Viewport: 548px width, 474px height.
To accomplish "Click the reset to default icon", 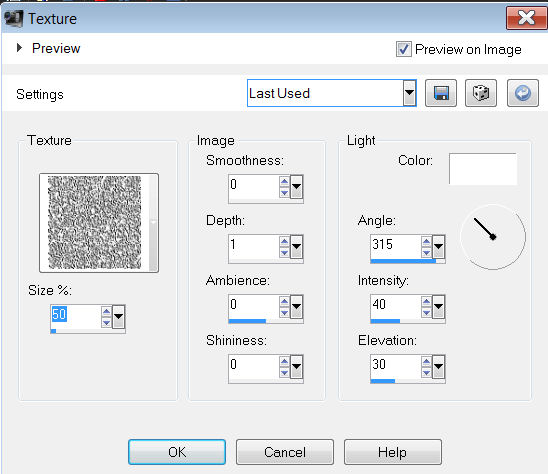I will click(523, 93).
